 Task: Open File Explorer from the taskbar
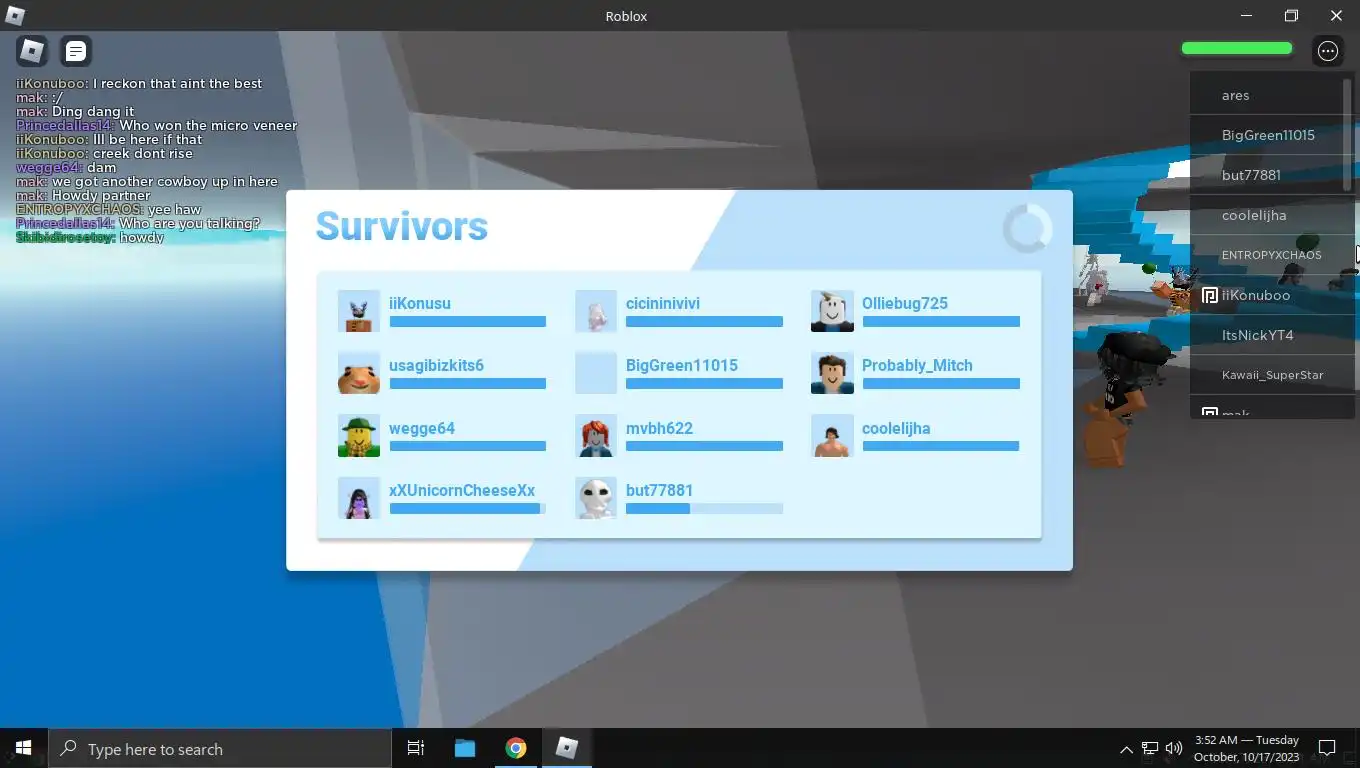pos(465,748)
